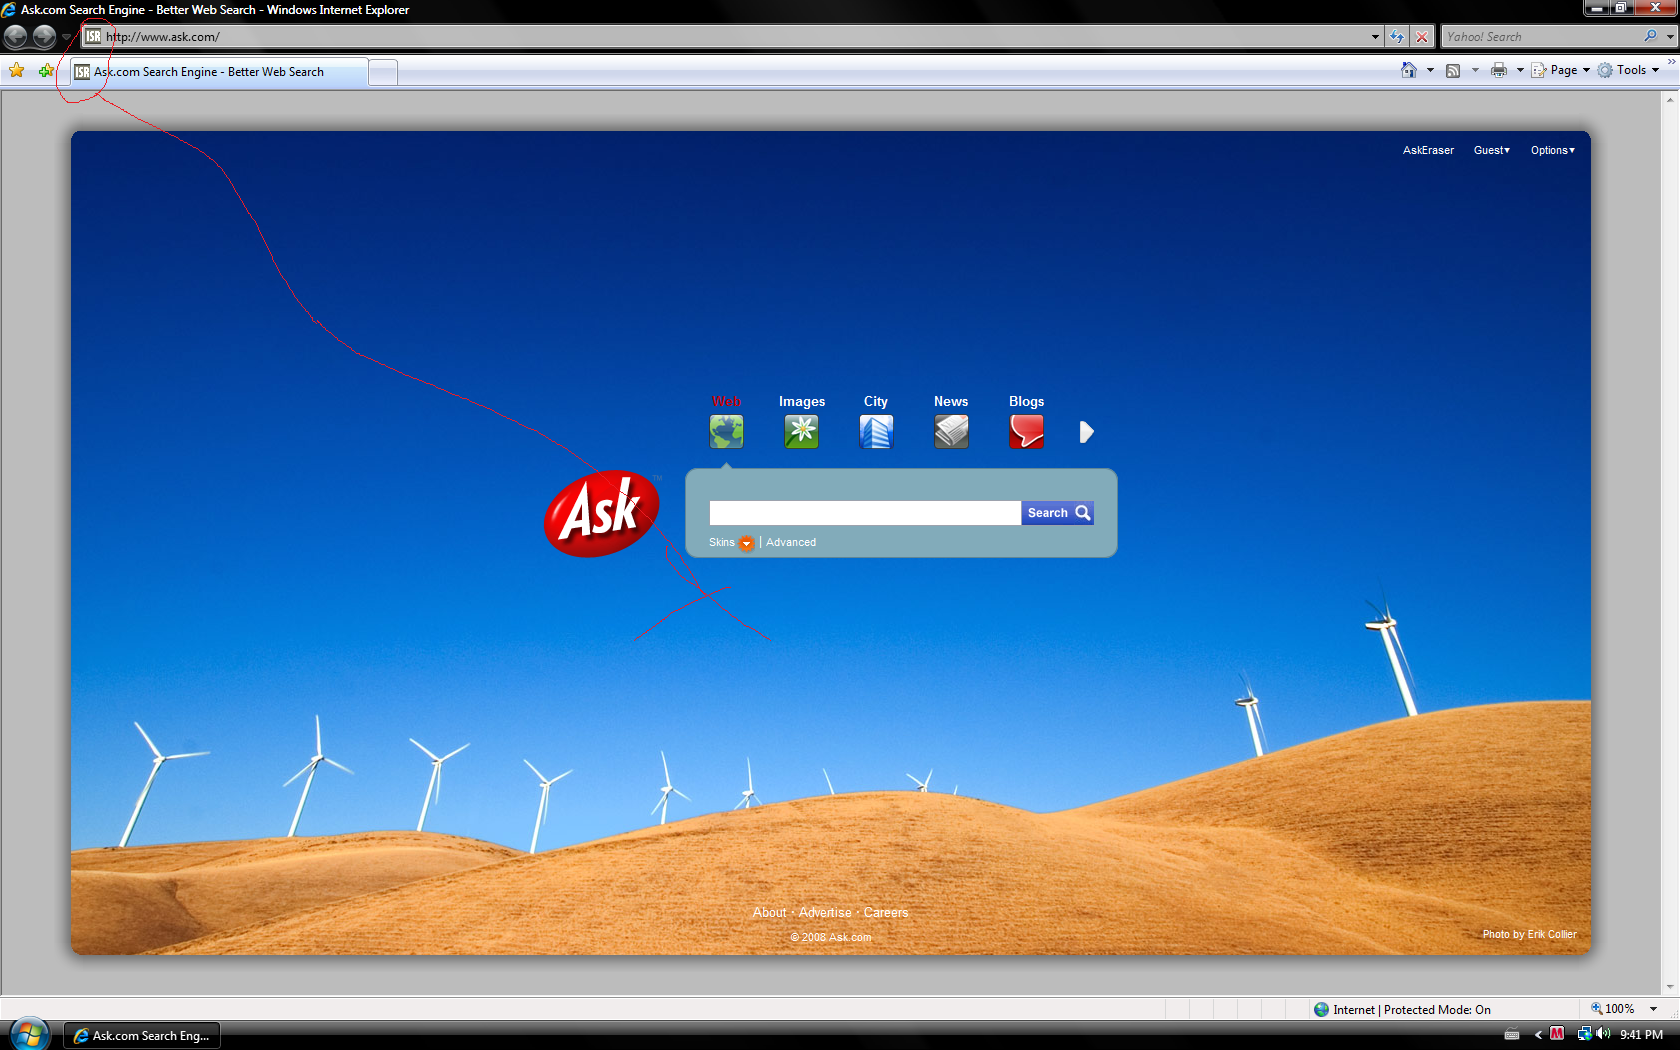
Task: Open the Advertise link
Action: (x=825, y=912)
